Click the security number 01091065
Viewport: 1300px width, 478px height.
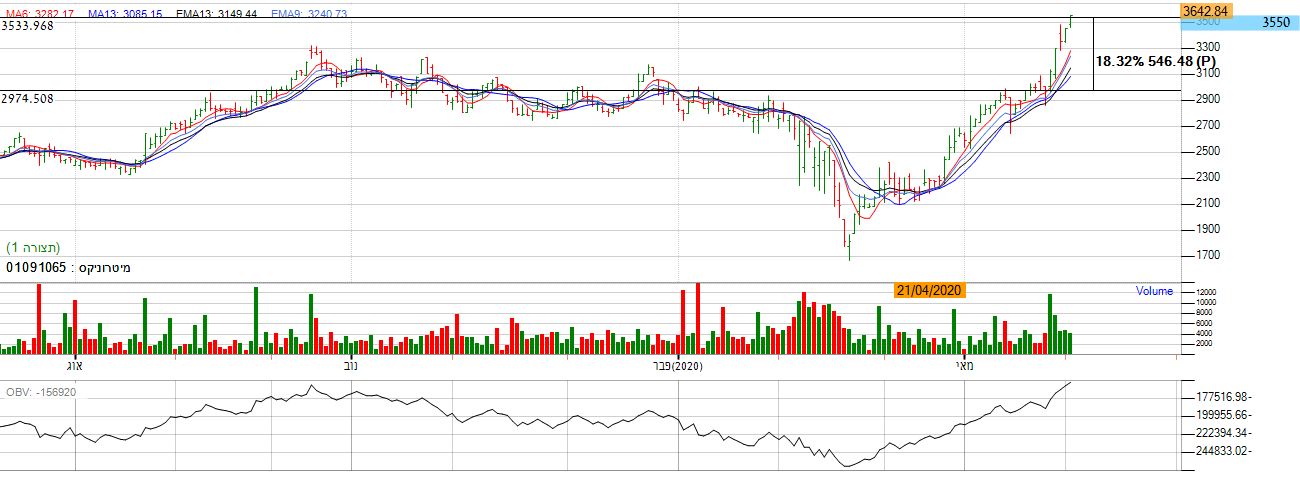click(x=36, y=268)
